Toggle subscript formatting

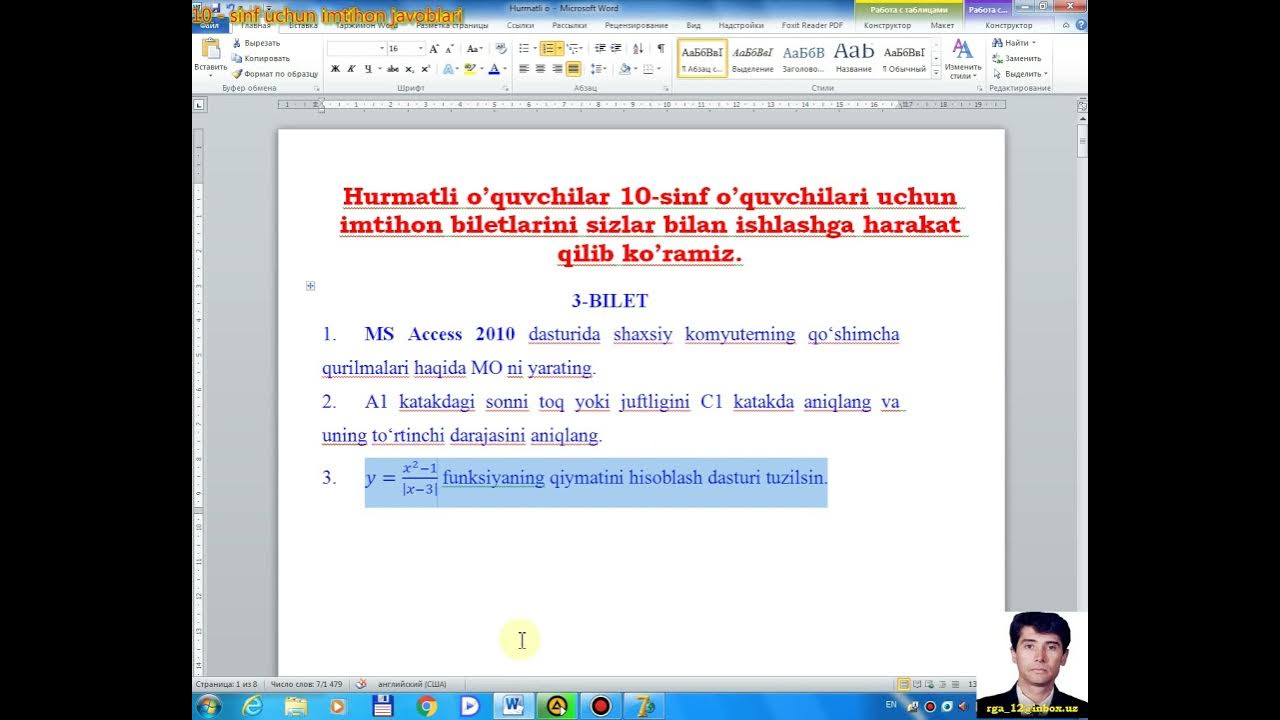(410, 69)
